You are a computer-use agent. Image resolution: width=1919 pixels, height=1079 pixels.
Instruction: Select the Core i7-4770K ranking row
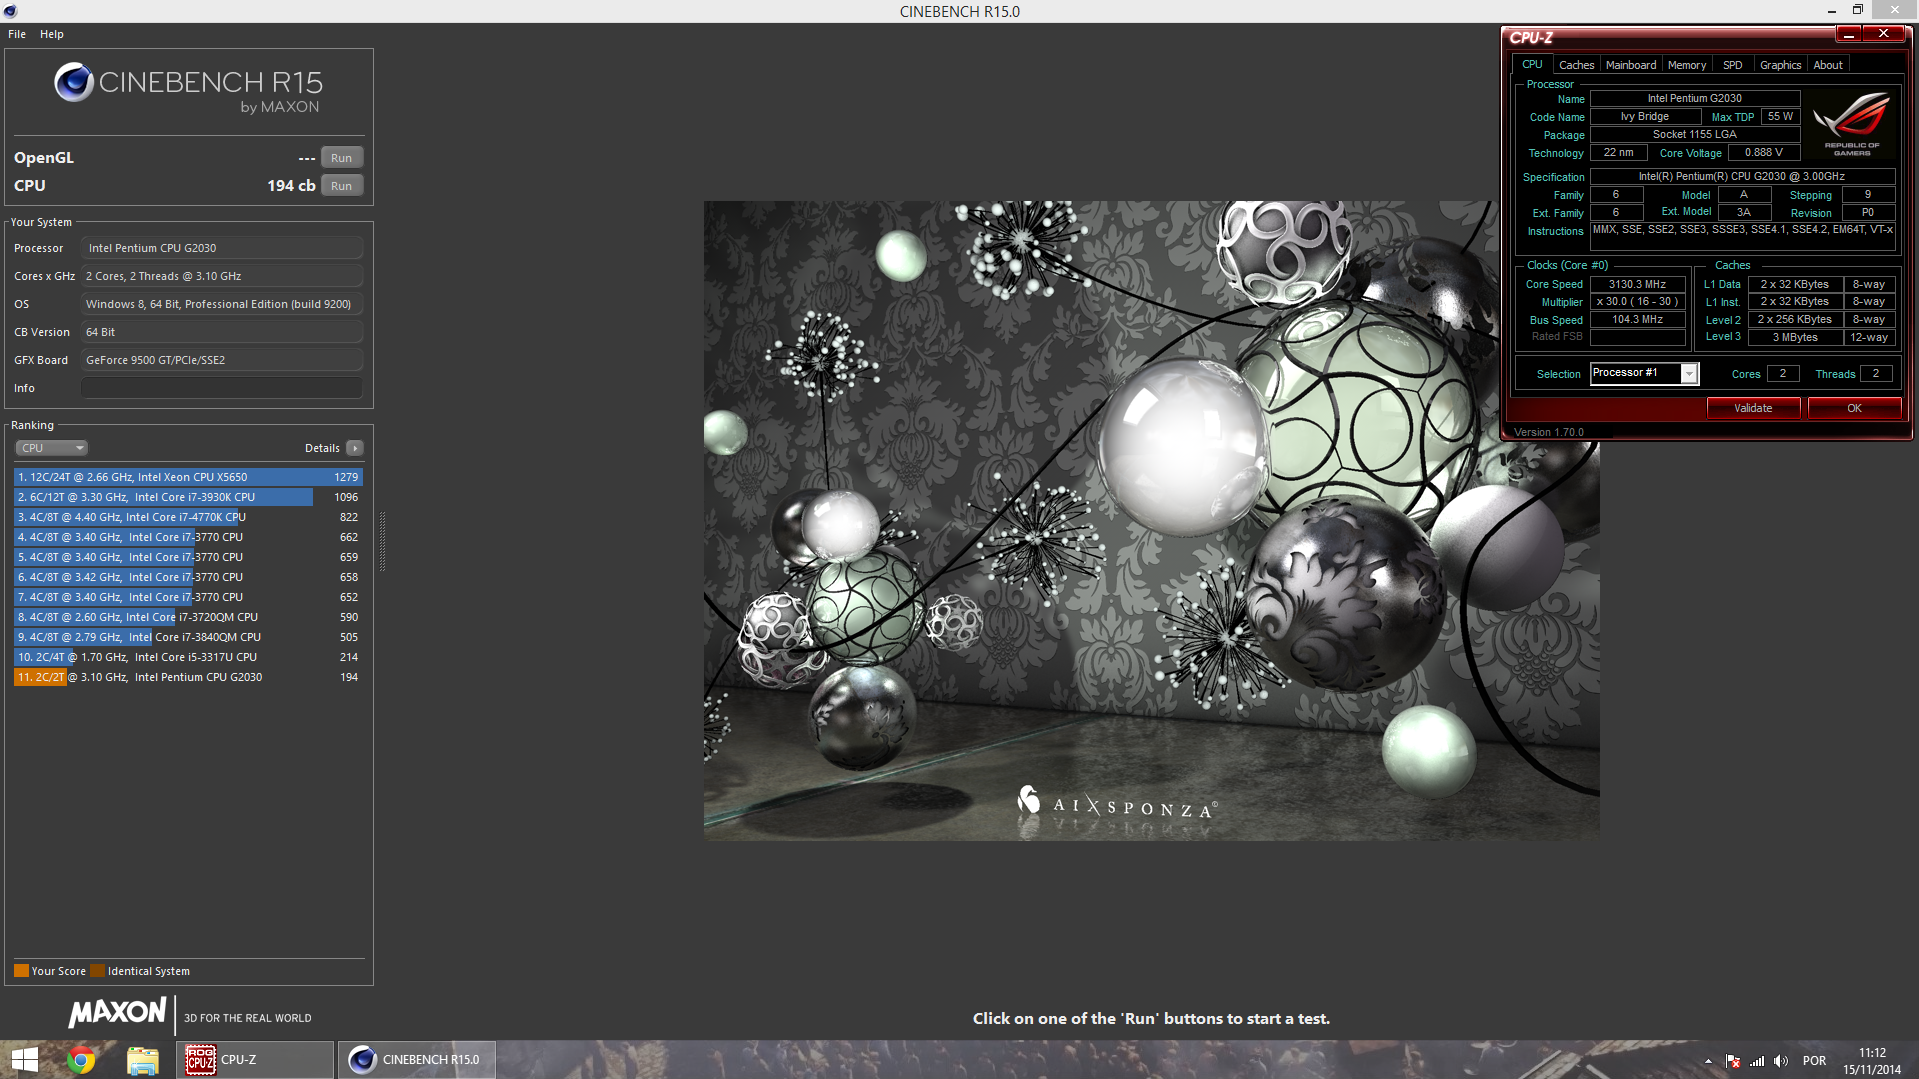click(x=188, y=517)
